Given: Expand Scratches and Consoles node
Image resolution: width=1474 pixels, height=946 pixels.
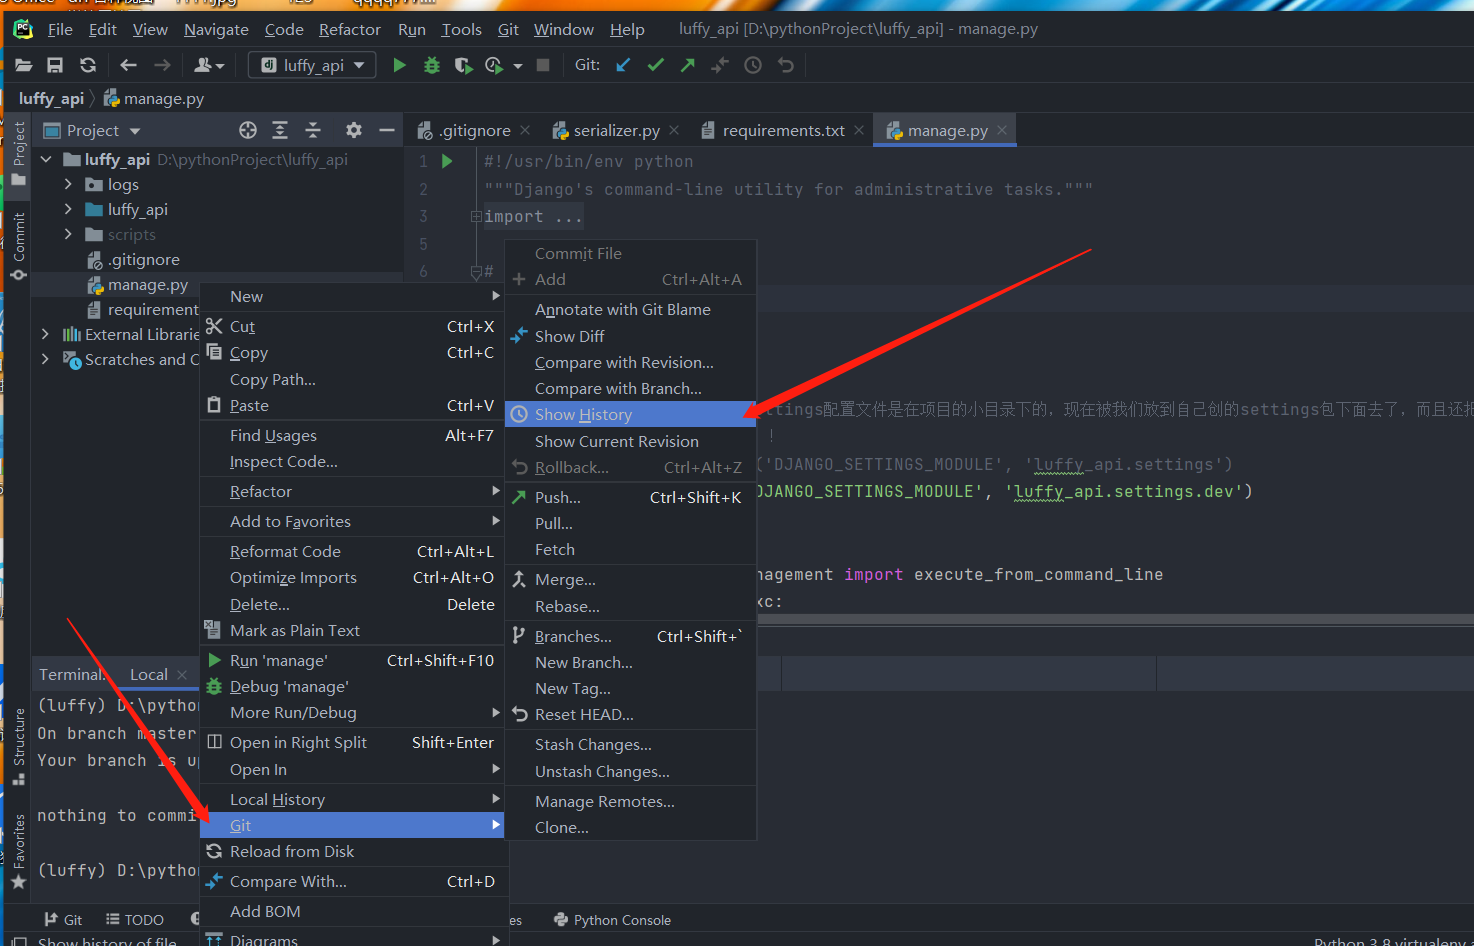Looking at the screenshot, I should (x=45, y=359).
